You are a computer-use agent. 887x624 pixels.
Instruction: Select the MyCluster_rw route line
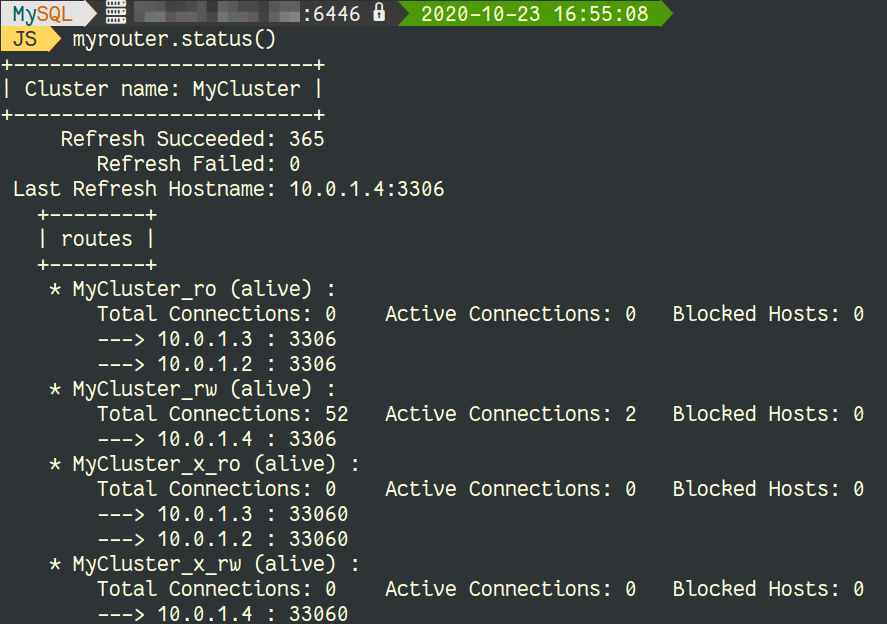tap(192, 389)
